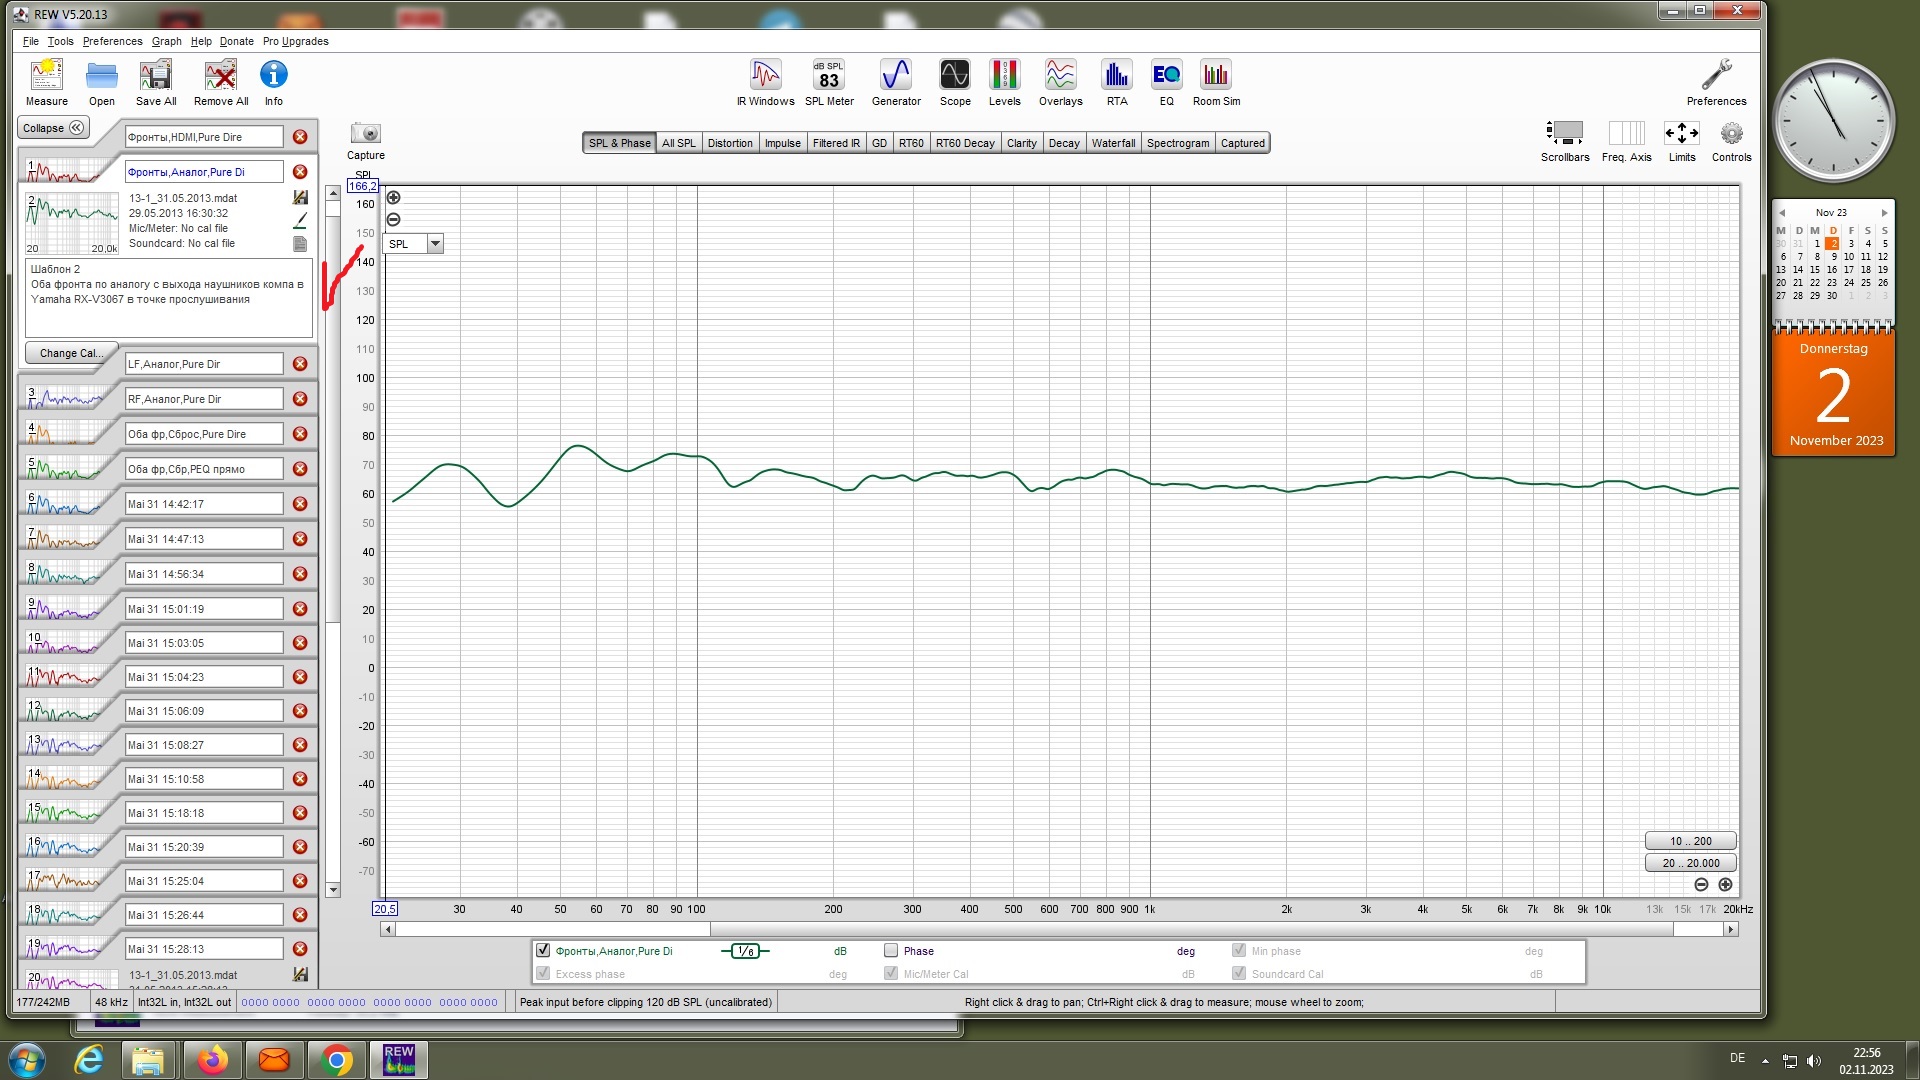Open the SPL axis dropdown
Image resolution: width=1920 pixels, height=1080 pixels.
(x=435, y=244)
